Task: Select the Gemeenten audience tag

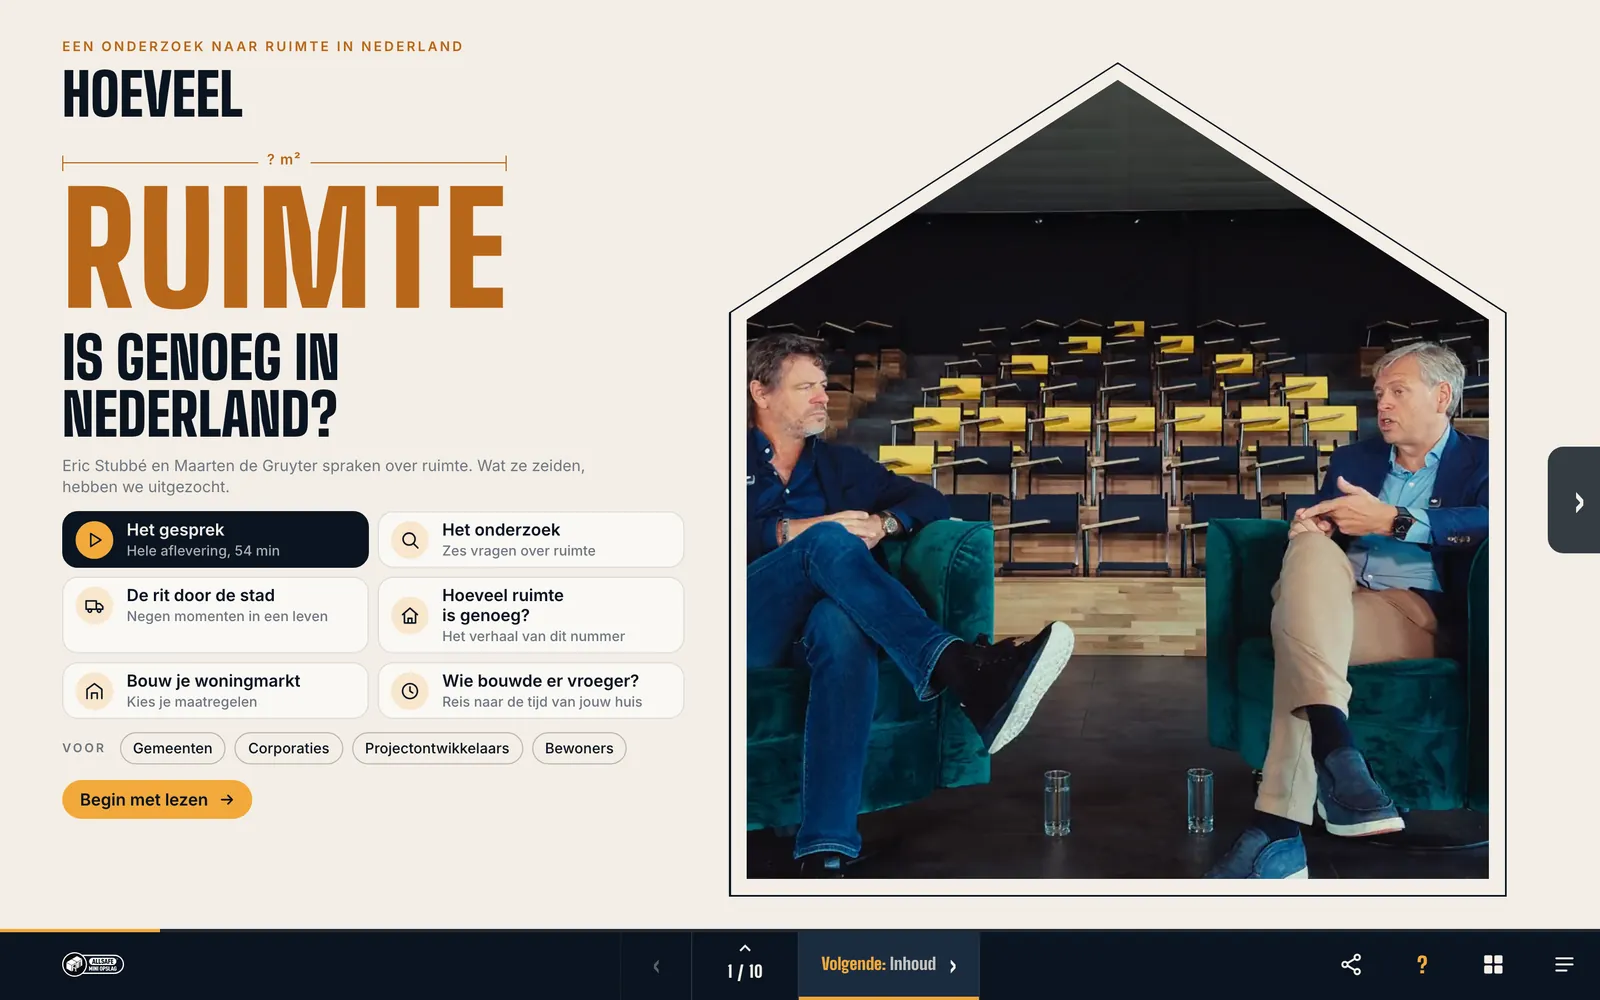Action: point(173,748)
